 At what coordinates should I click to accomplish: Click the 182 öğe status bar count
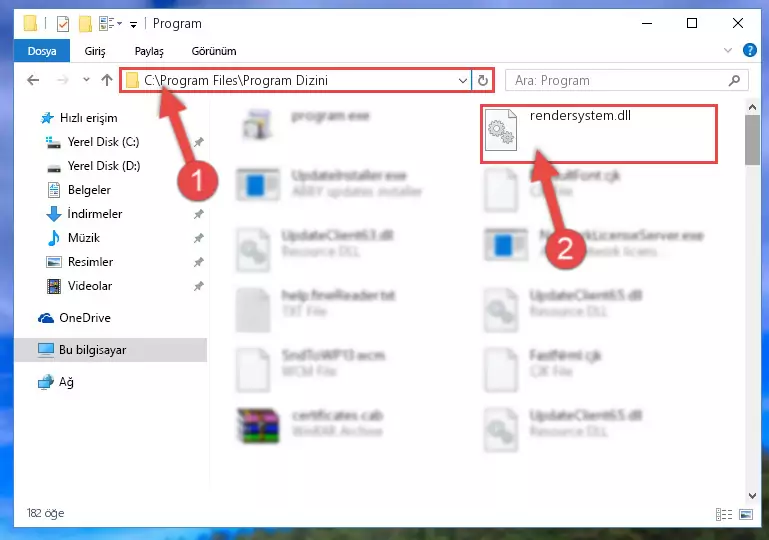[46, 513]
